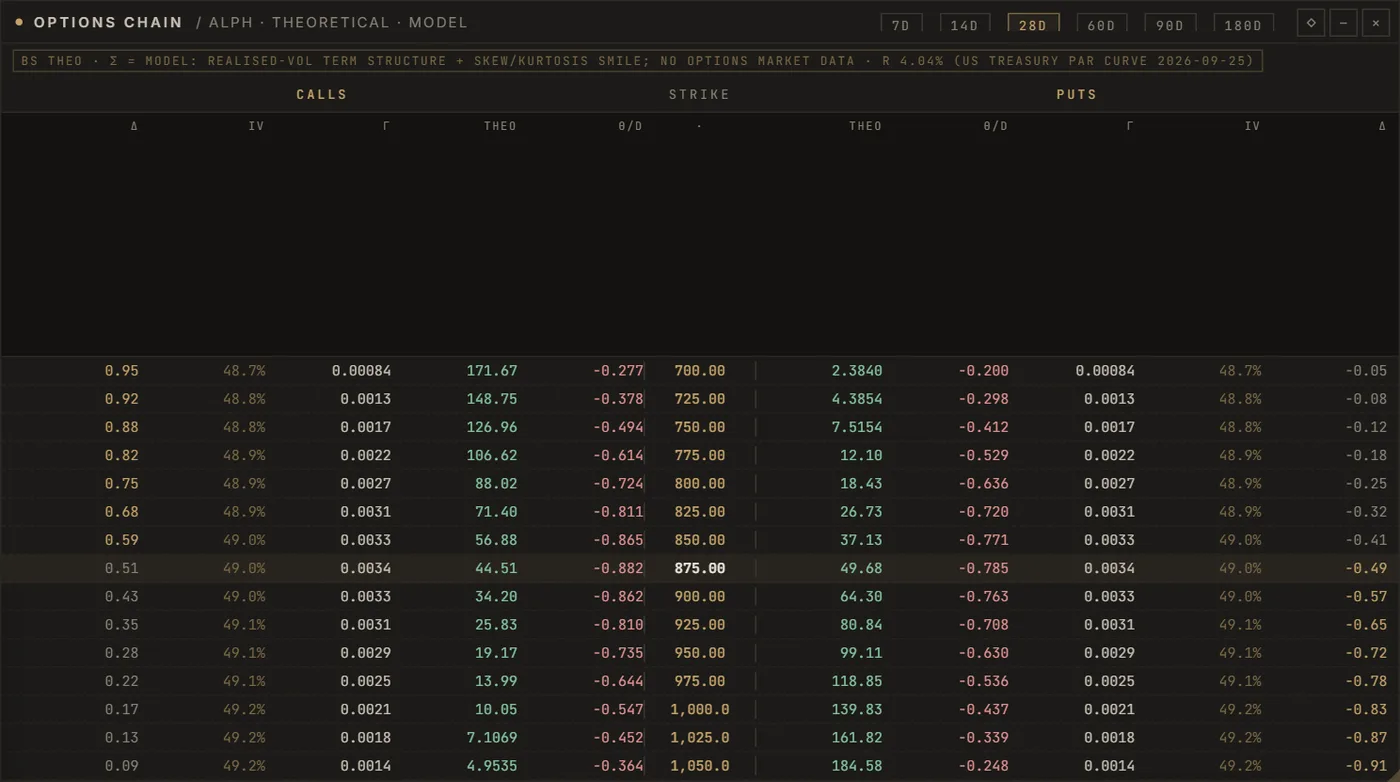
Task: Click put theo 118.85 at 975 strike
Action: tap(857, 681)
